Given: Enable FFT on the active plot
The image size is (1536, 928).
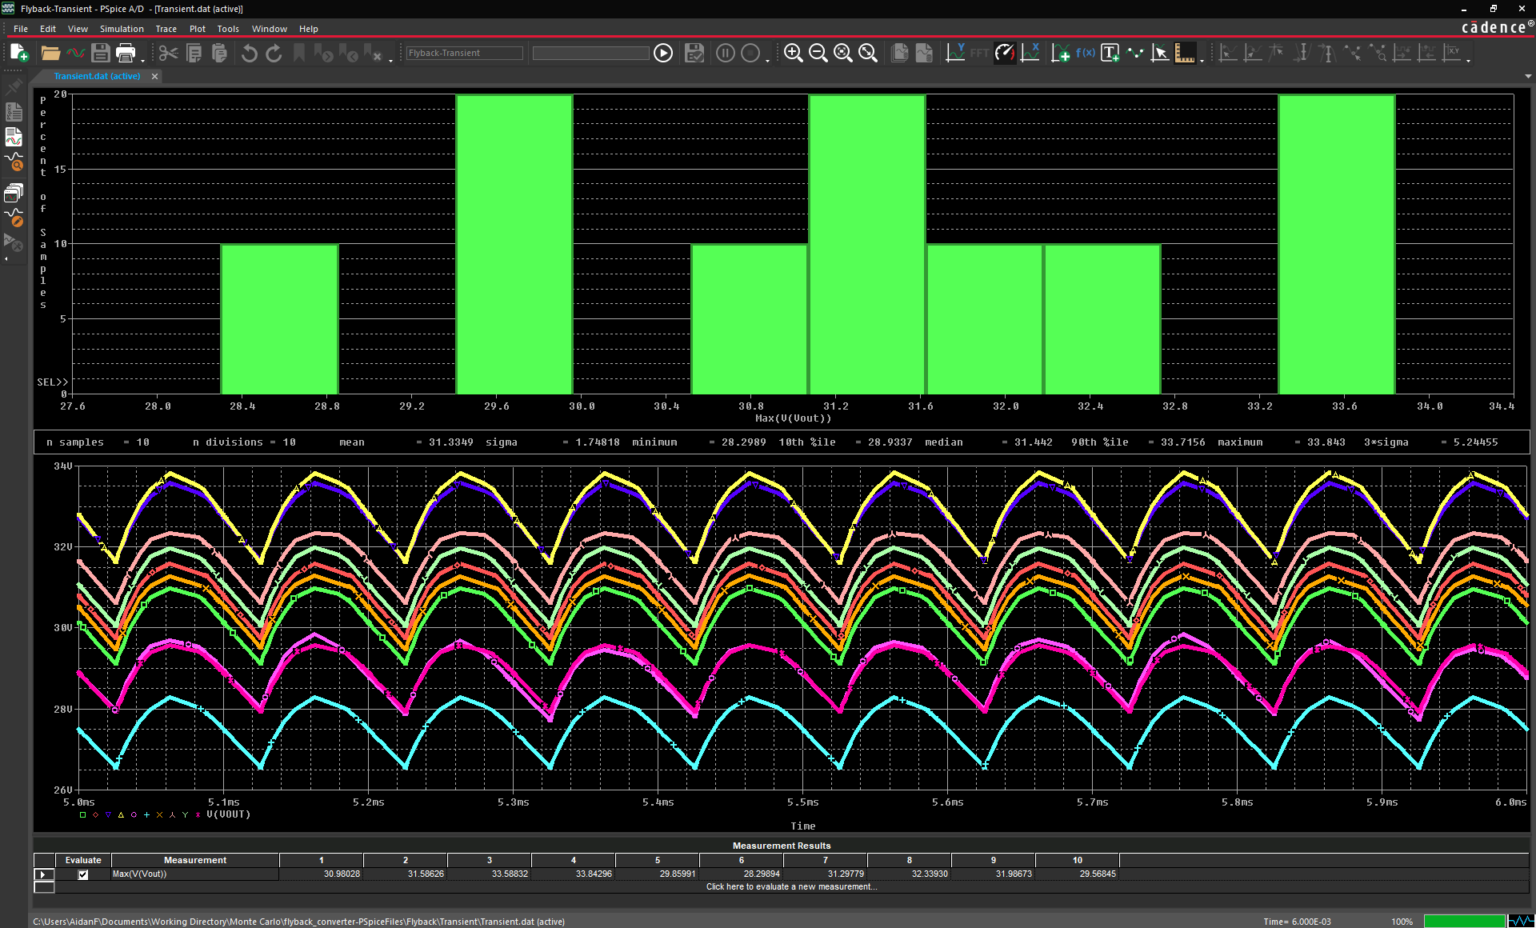Looking at the screenshot, I should [x=978, y=53].
